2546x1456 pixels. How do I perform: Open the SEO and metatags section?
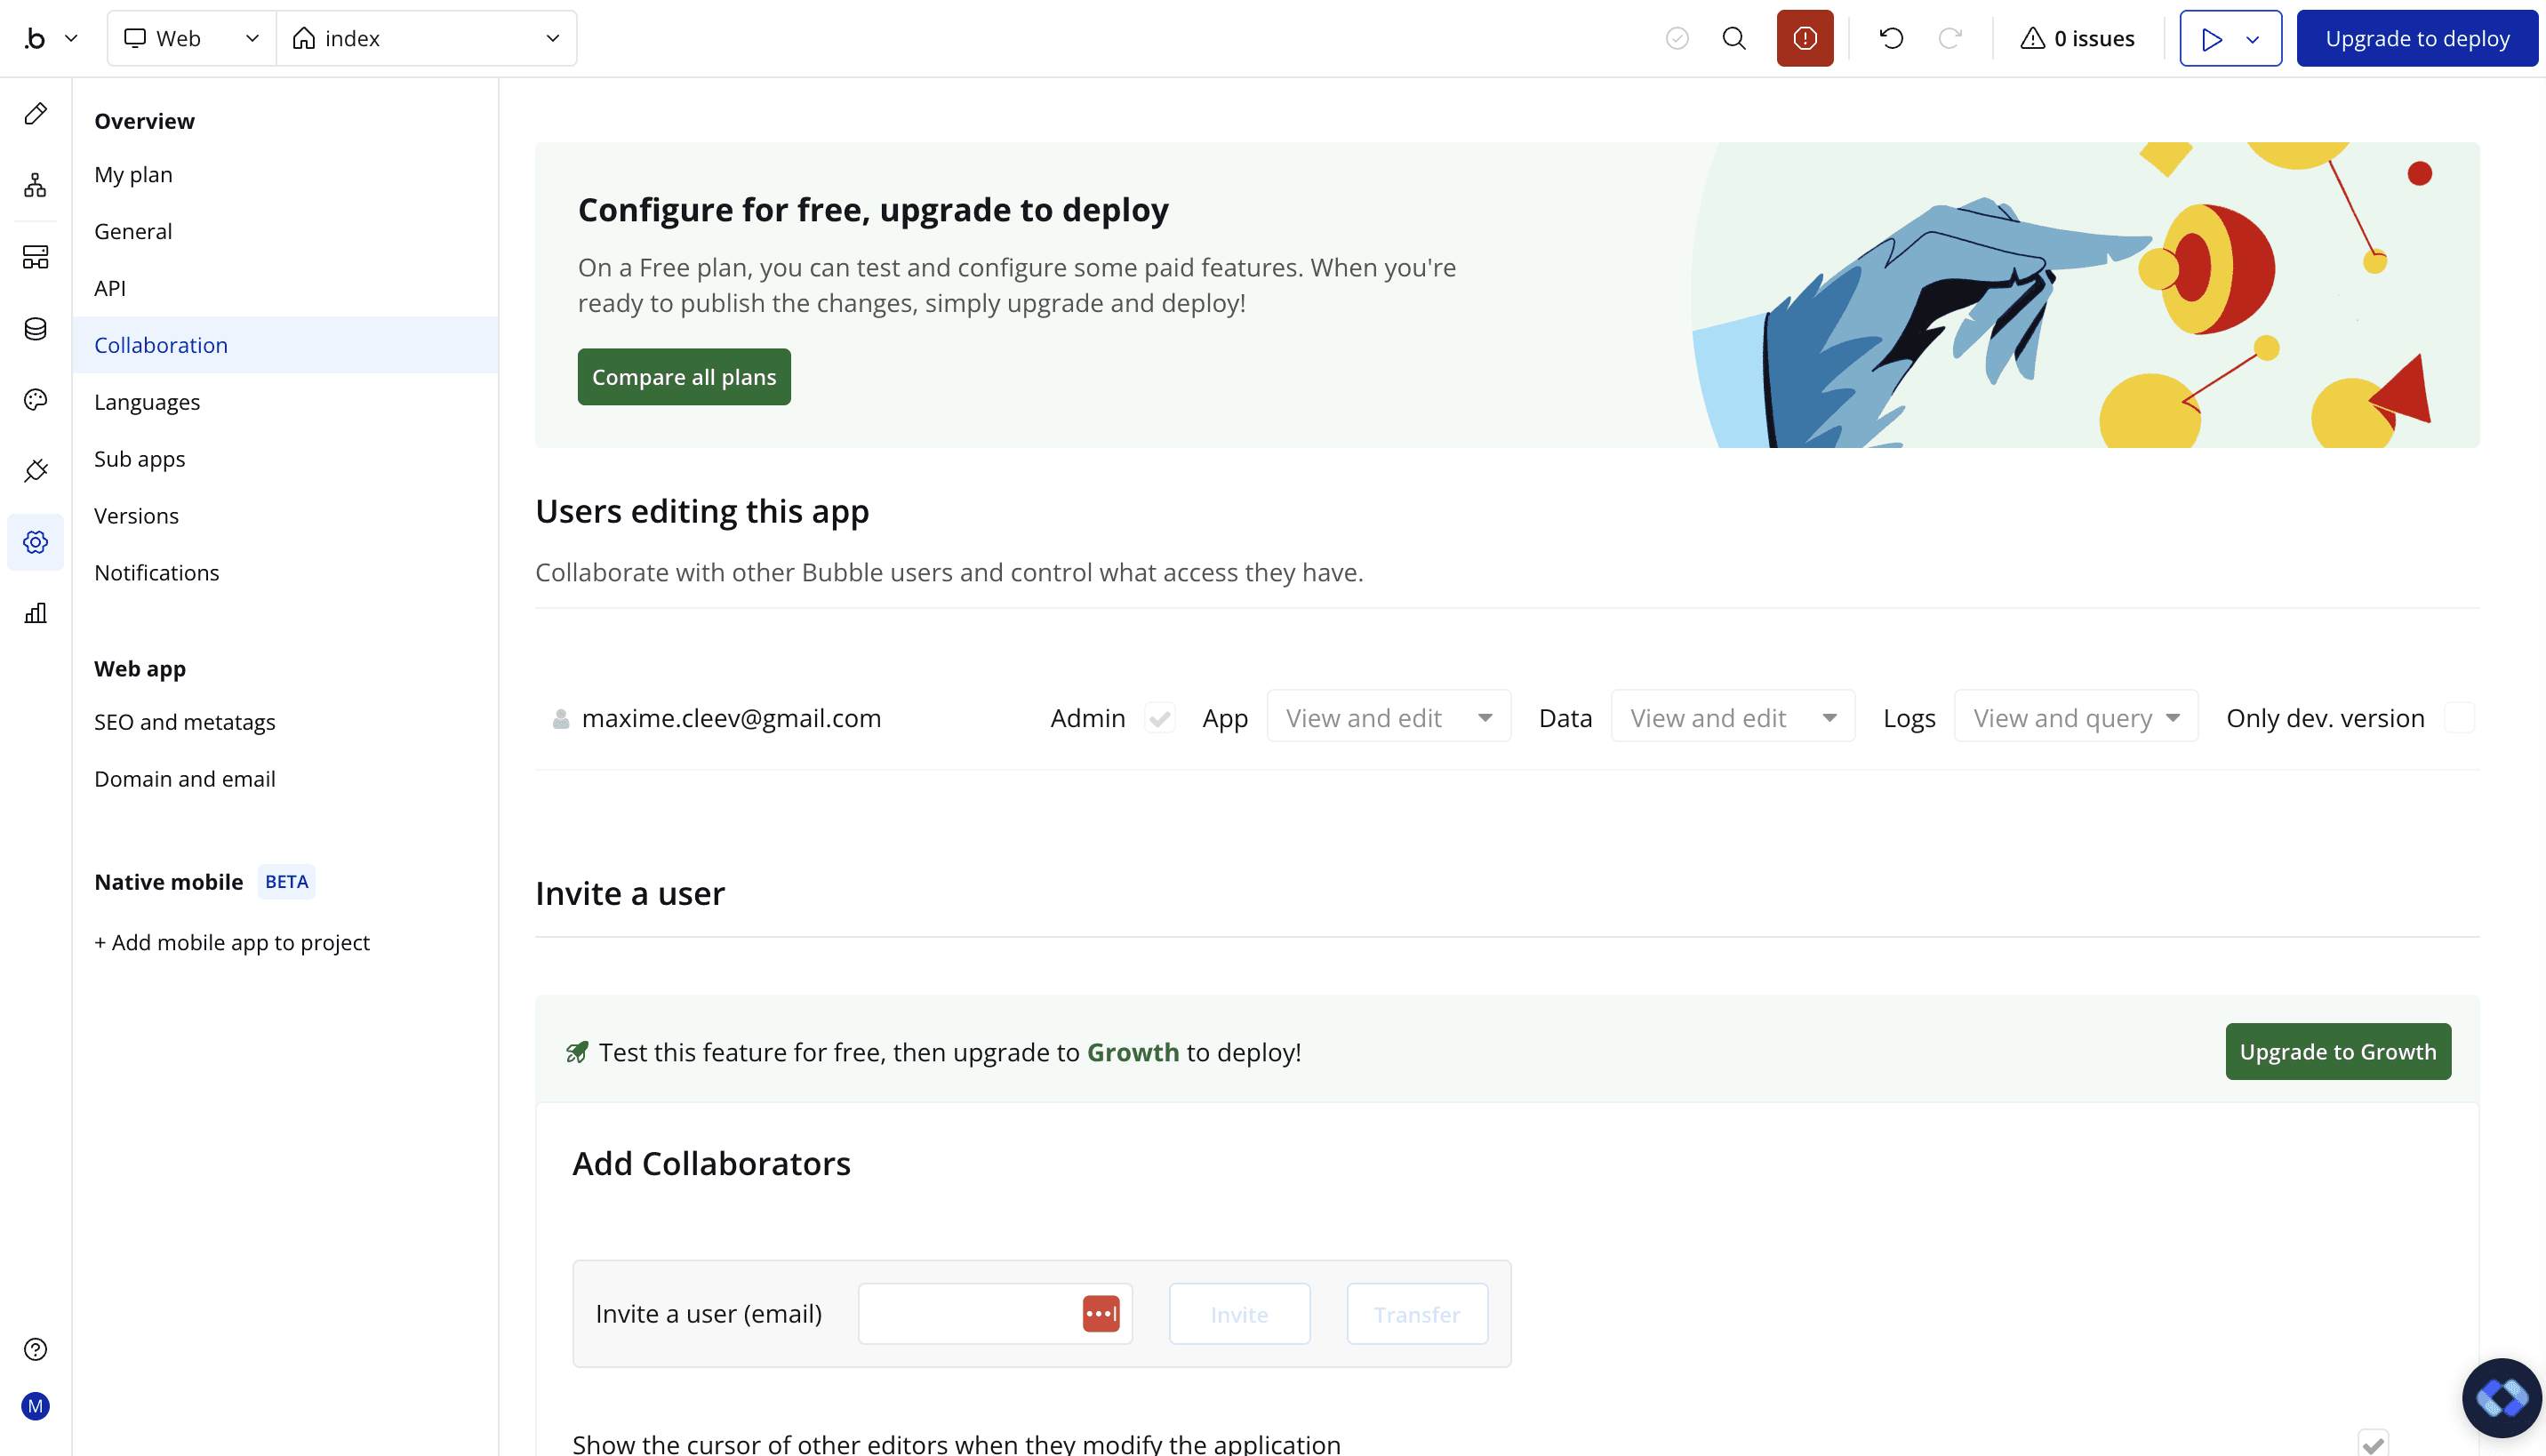(x=185, y=721)
